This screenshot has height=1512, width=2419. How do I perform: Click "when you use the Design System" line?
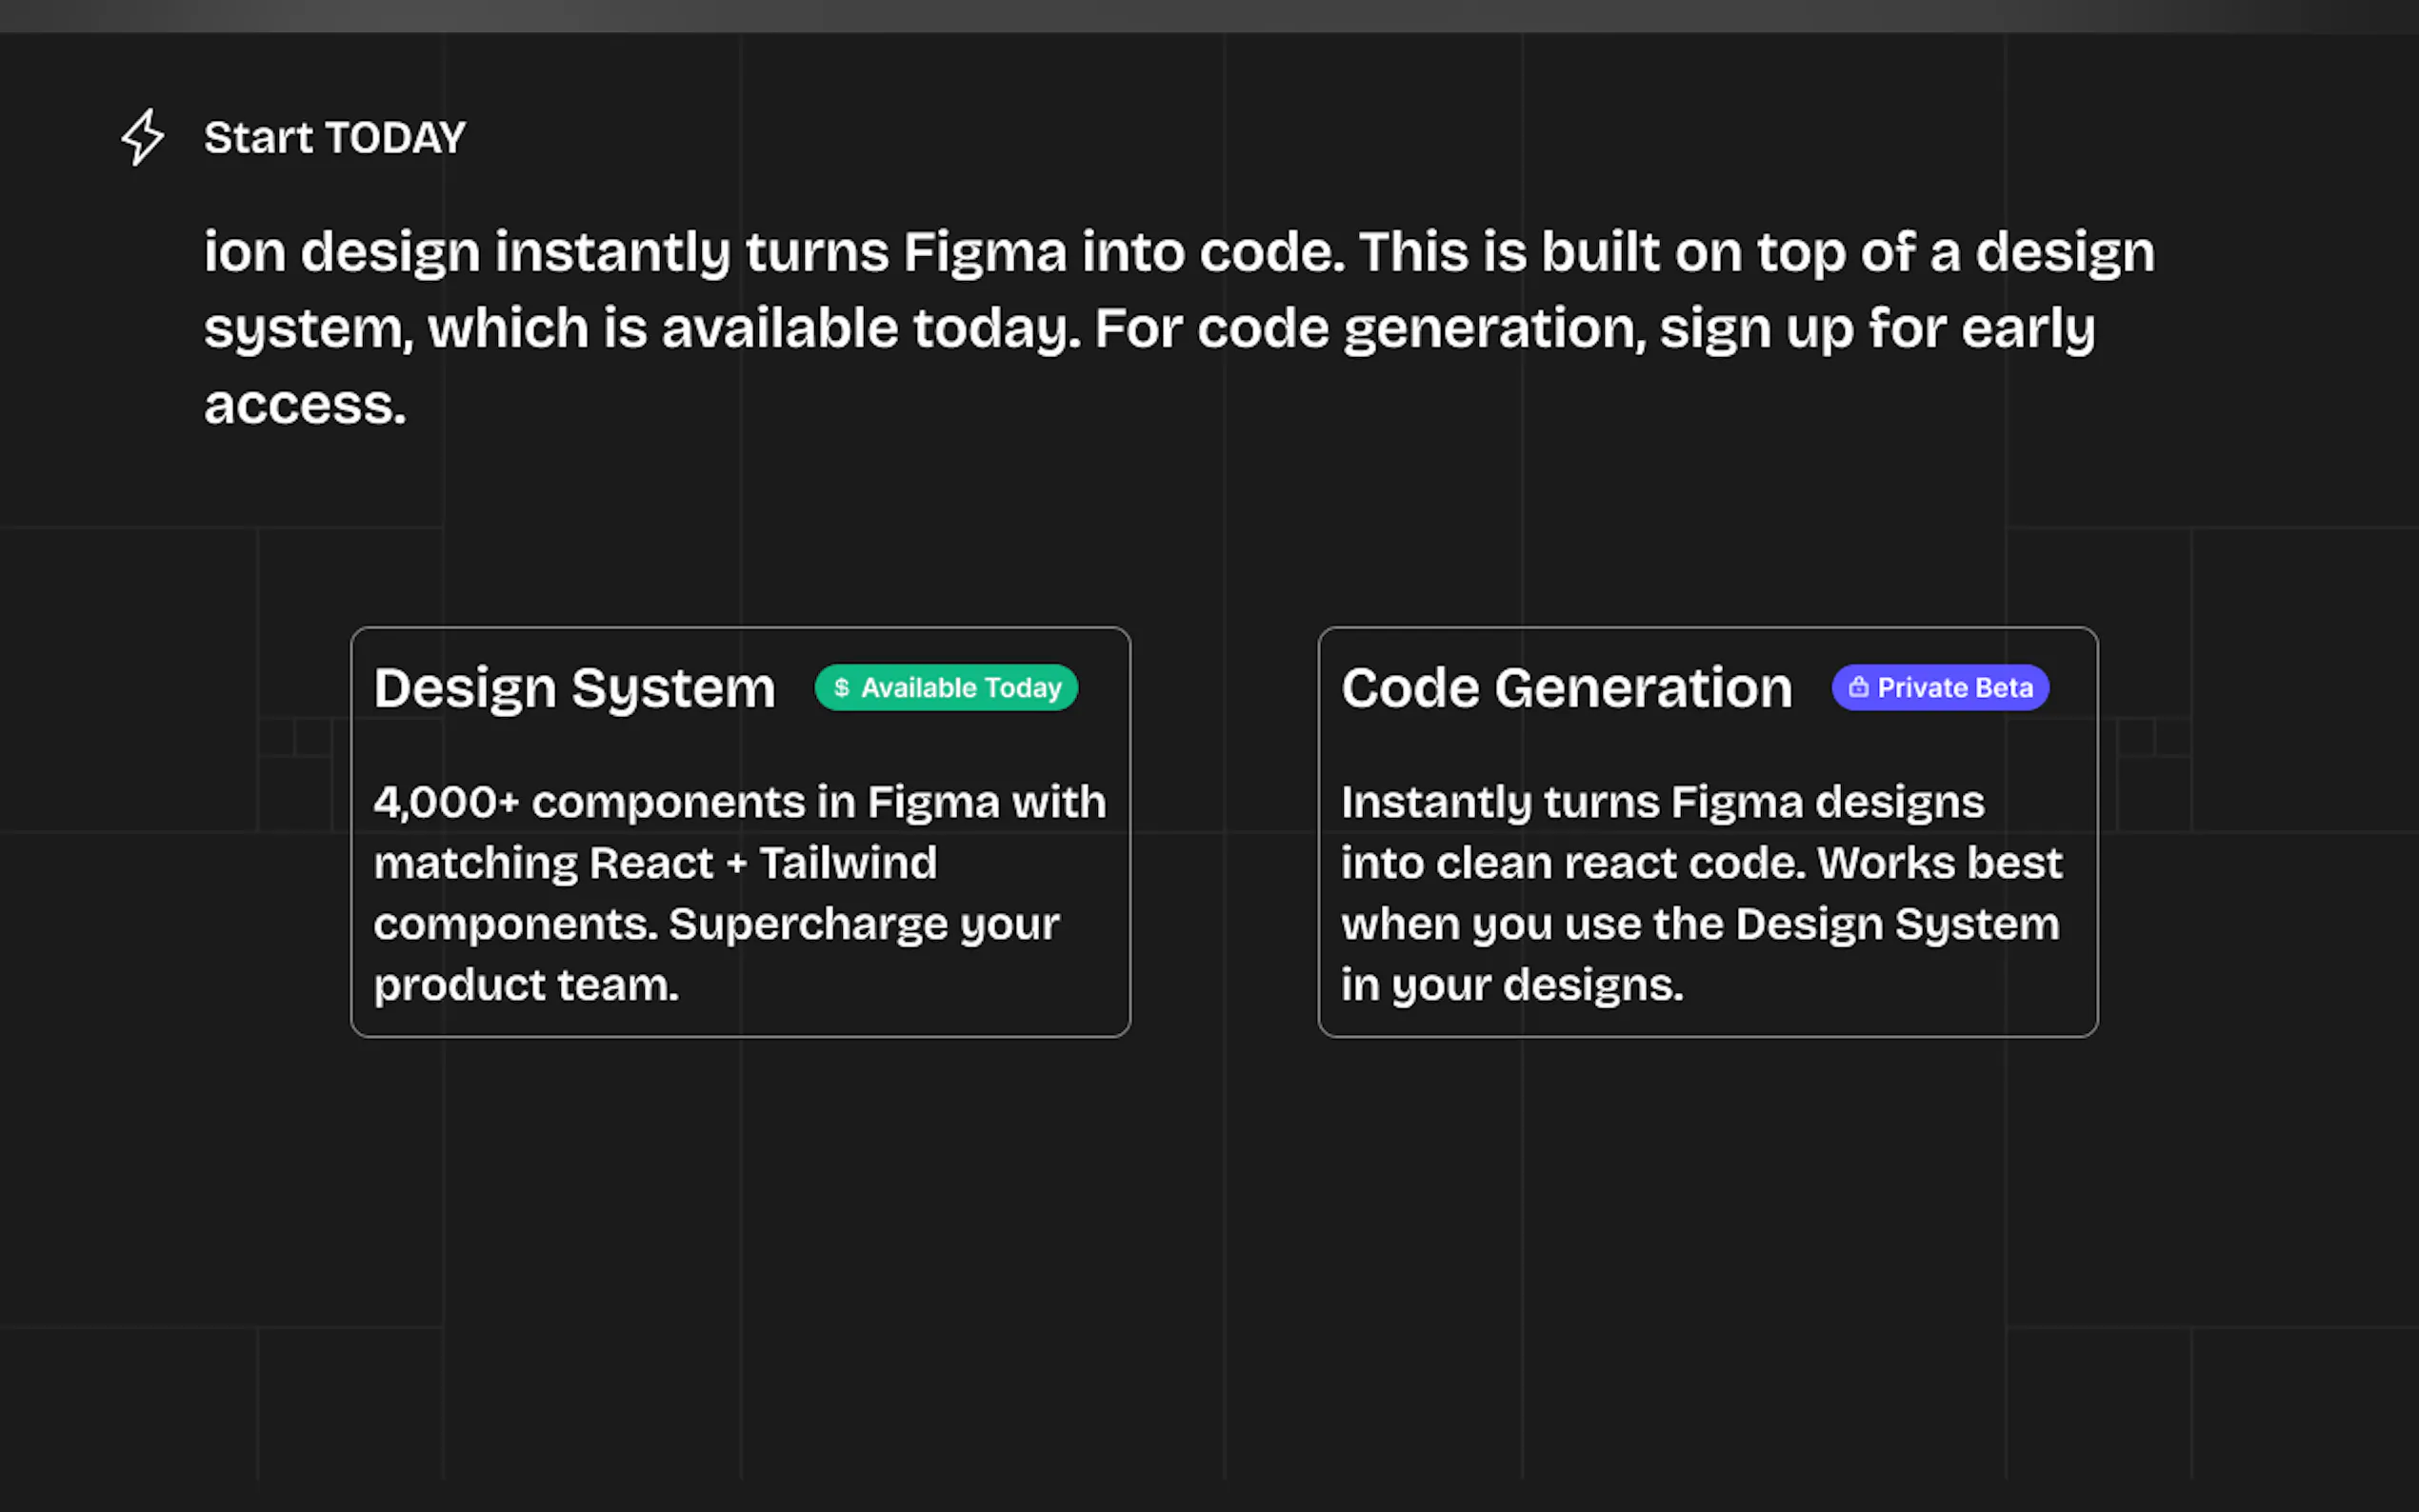point(1700,924)
